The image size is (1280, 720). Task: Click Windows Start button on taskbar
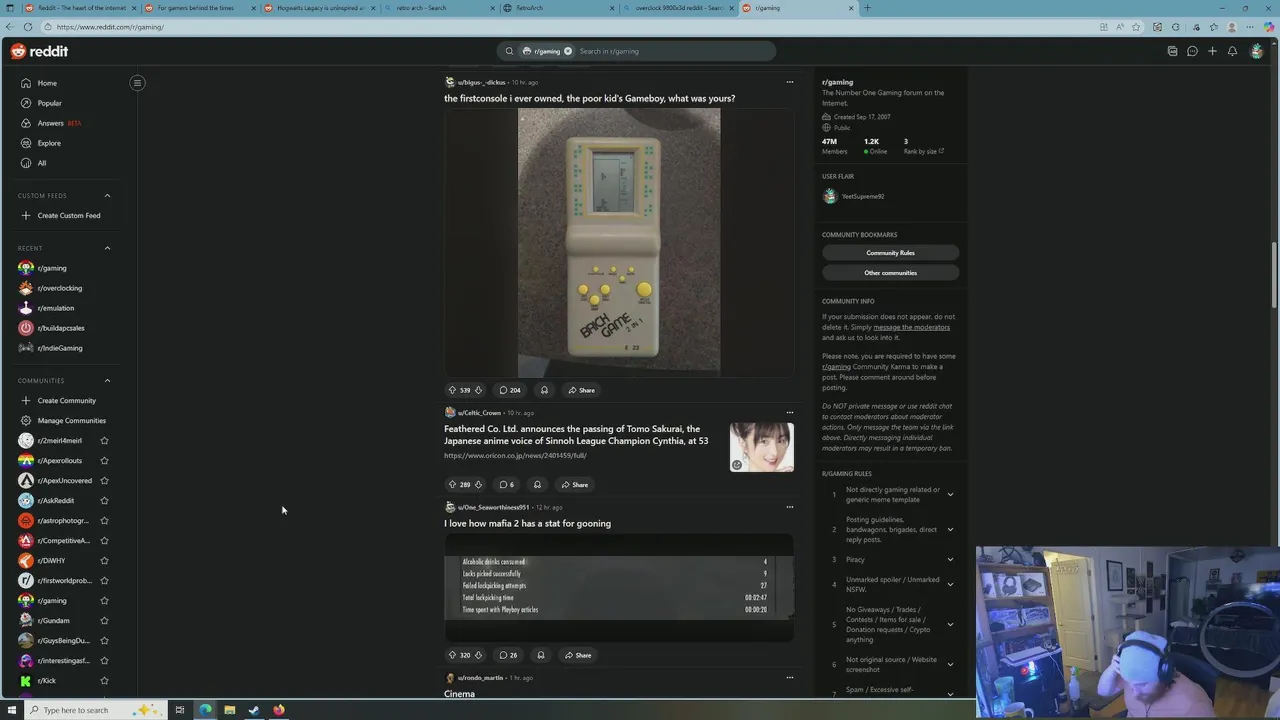pos(12,710)
